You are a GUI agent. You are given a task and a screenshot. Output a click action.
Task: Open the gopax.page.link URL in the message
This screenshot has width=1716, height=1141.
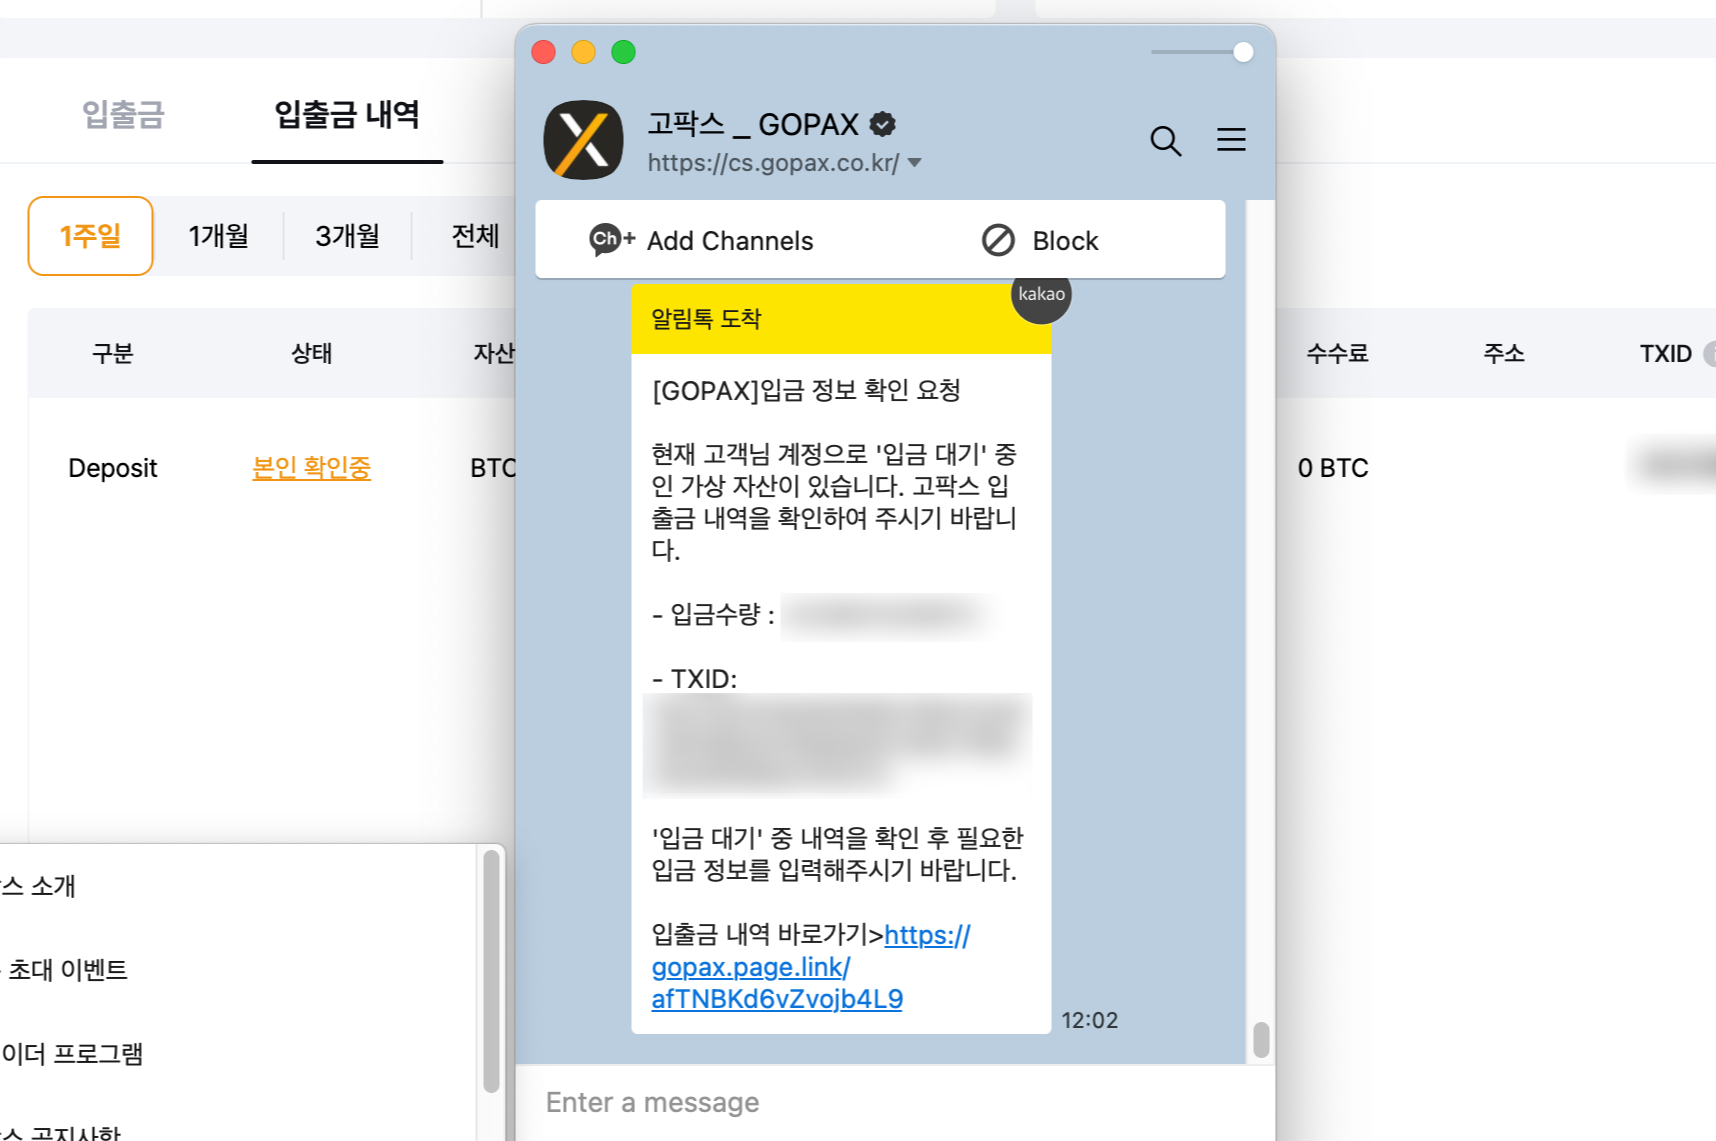click(x=777, y=967)
